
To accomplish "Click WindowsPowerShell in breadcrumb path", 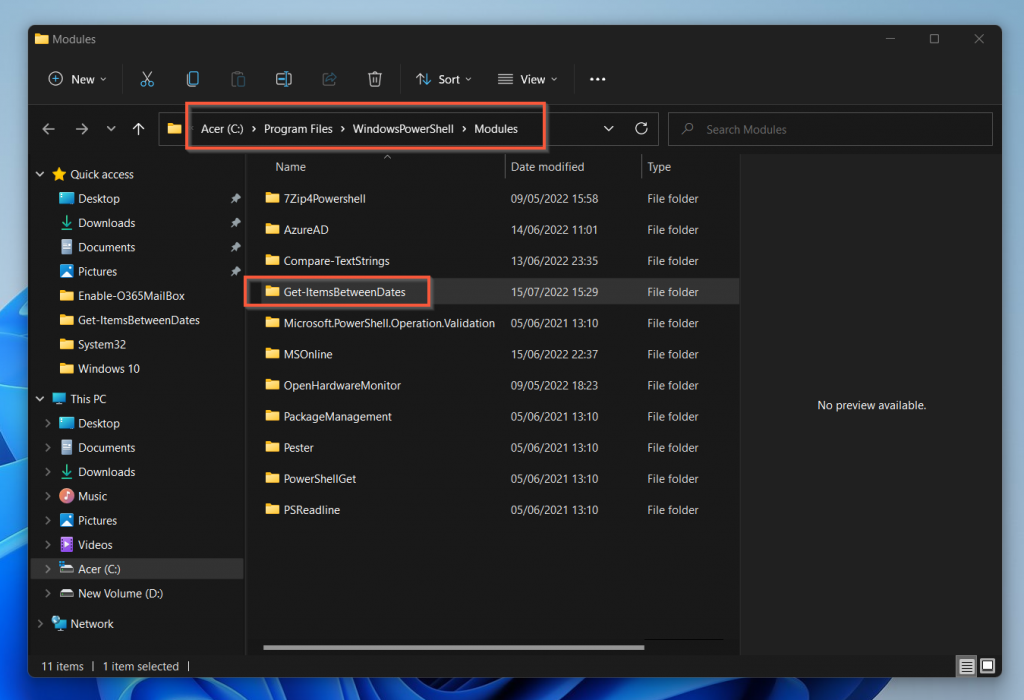I will pyautogui.click(x=403, y=129).
